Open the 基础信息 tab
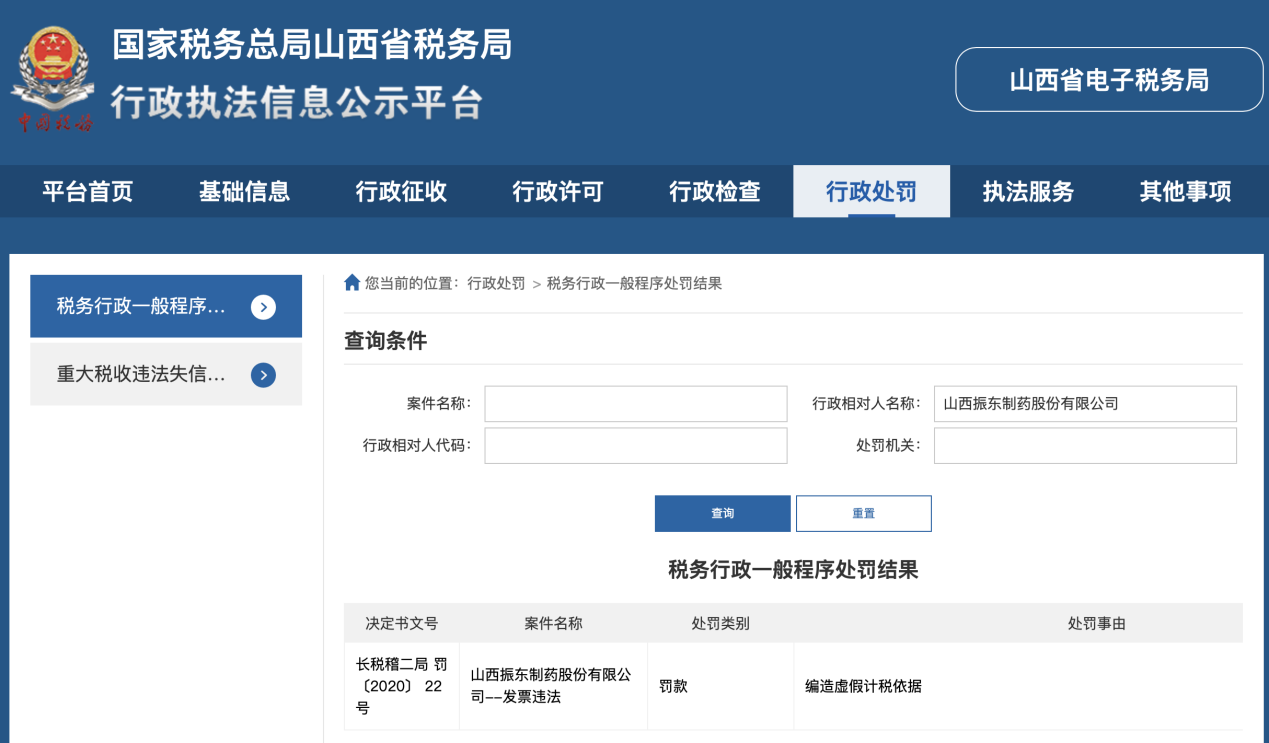This screenshot has height=743, width=1269. click(x=244, y=191)
